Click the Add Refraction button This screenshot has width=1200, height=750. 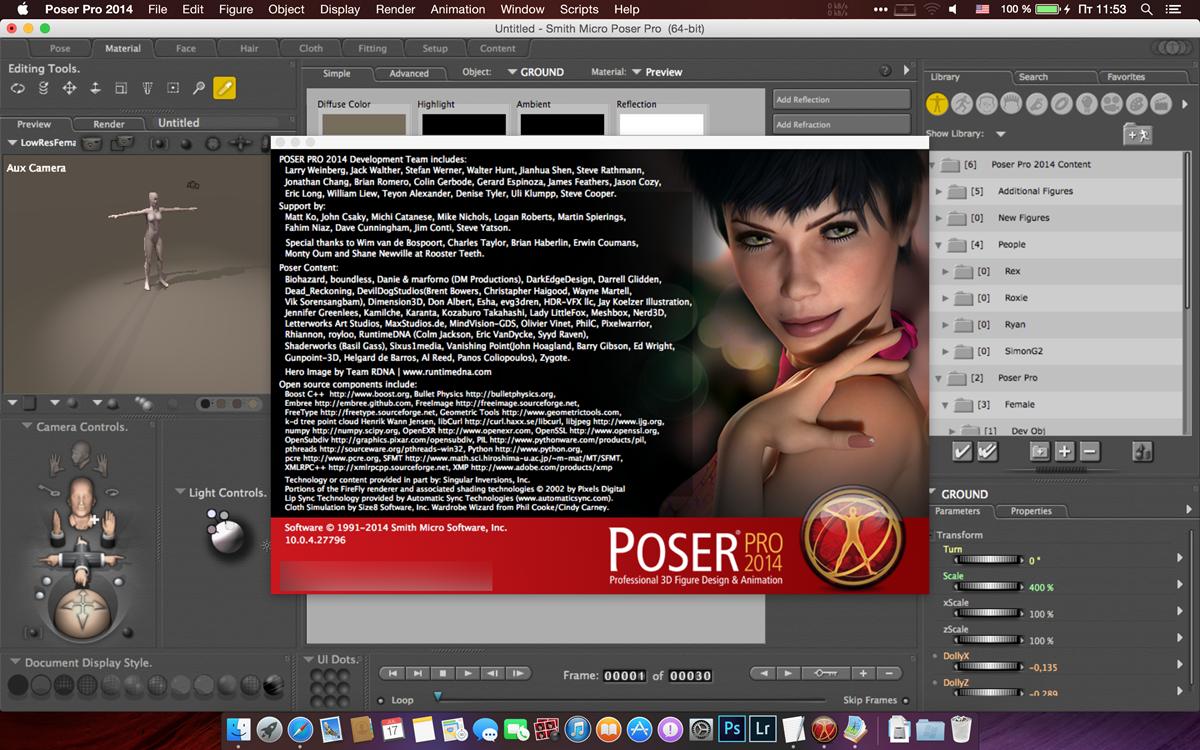pyautogui.click(x=842, y=124)
